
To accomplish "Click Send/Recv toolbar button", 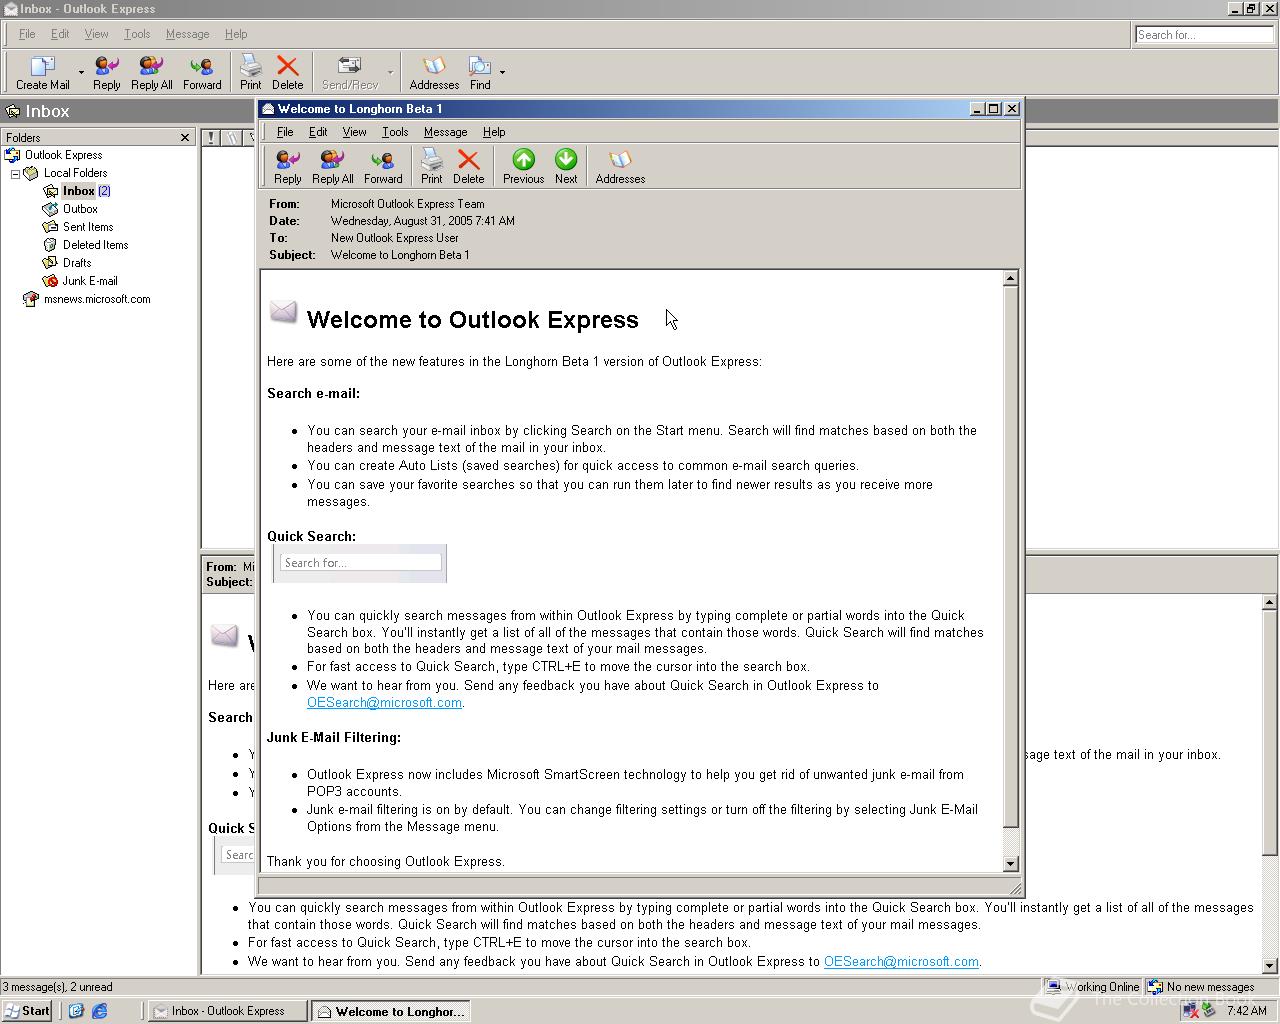I will tap(350, 73).
